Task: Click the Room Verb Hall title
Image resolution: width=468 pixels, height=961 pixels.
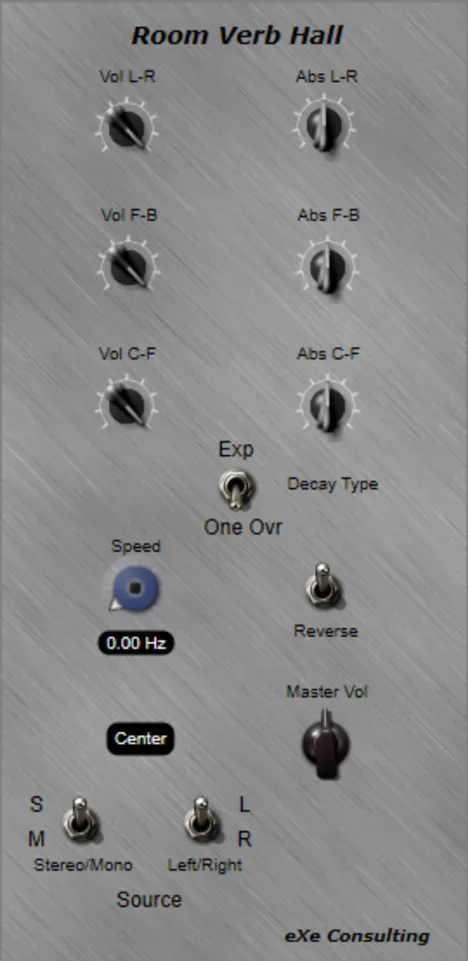Action: [237, 36]
